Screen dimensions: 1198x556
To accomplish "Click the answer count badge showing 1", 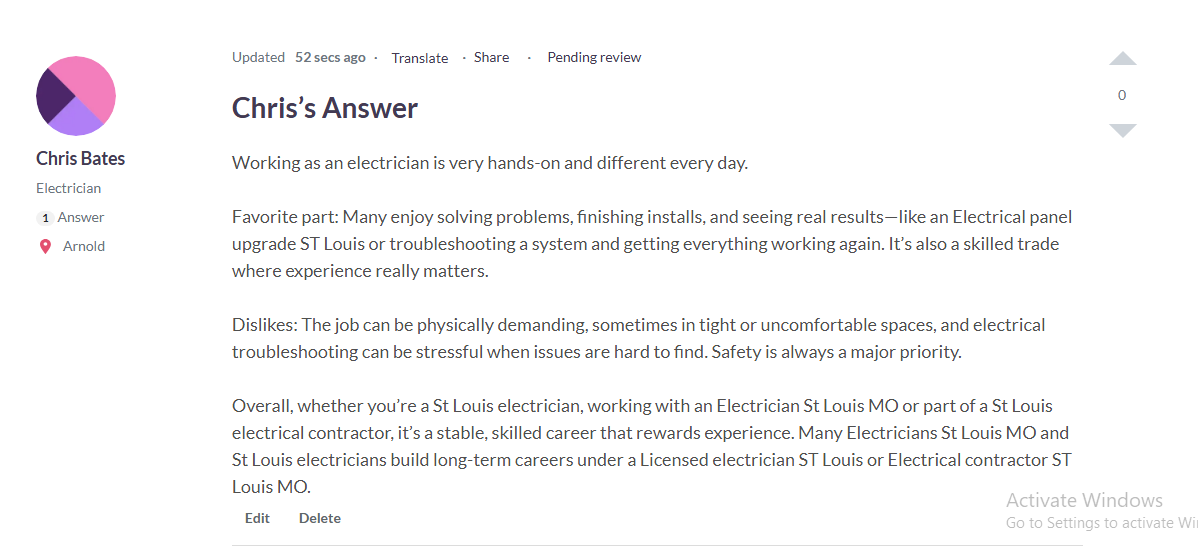I will [x=45, y=218].
